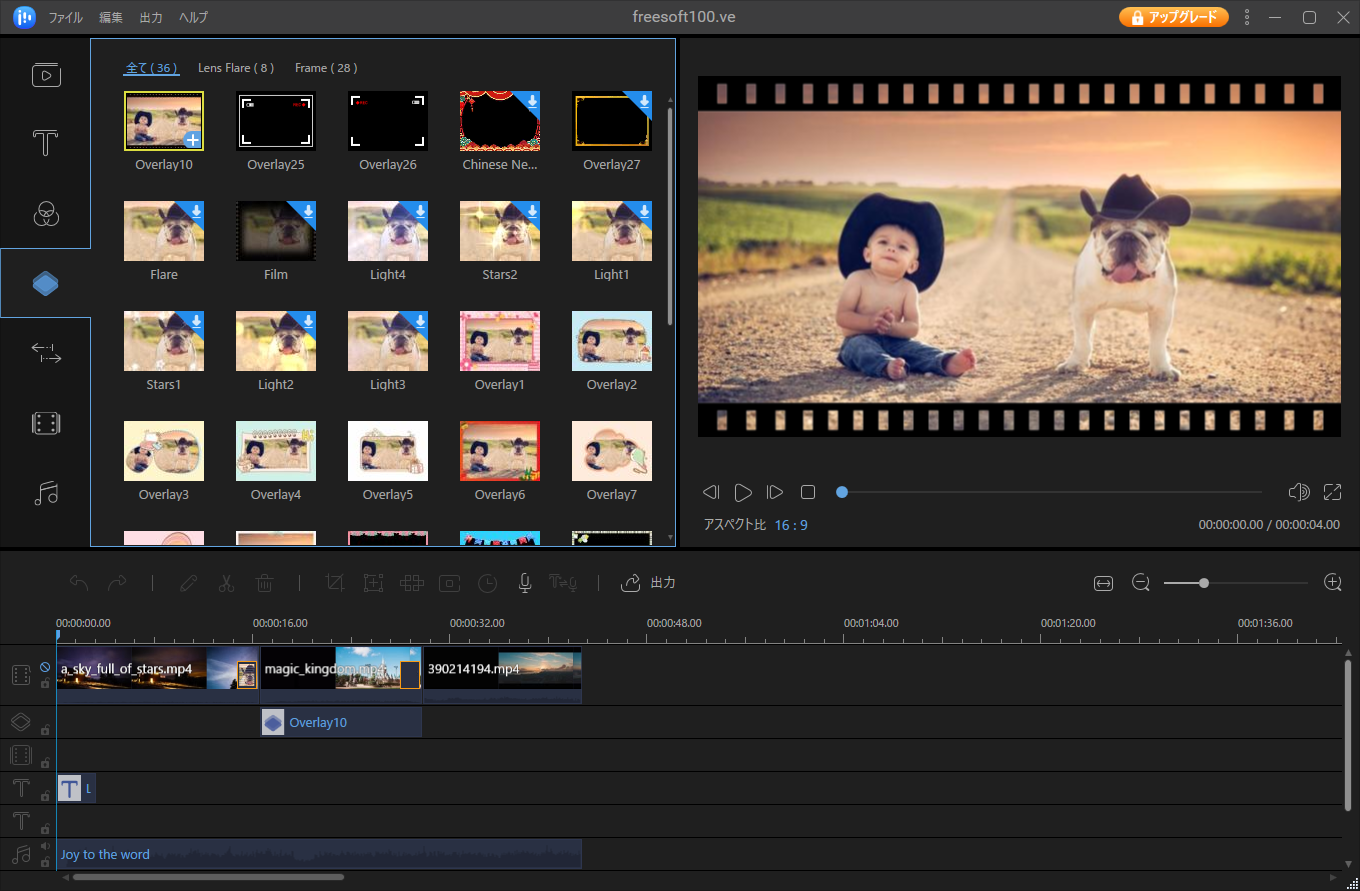Open the Media library sidebar panel
This screenshot has height=891, width=1360.
pos(46,75)
